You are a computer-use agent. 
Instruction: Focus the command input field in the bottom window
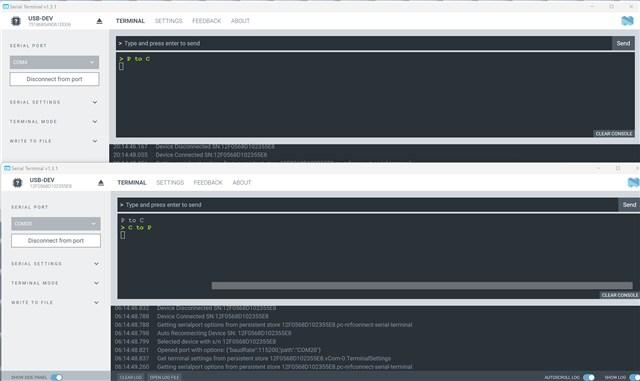coord(368,205)
